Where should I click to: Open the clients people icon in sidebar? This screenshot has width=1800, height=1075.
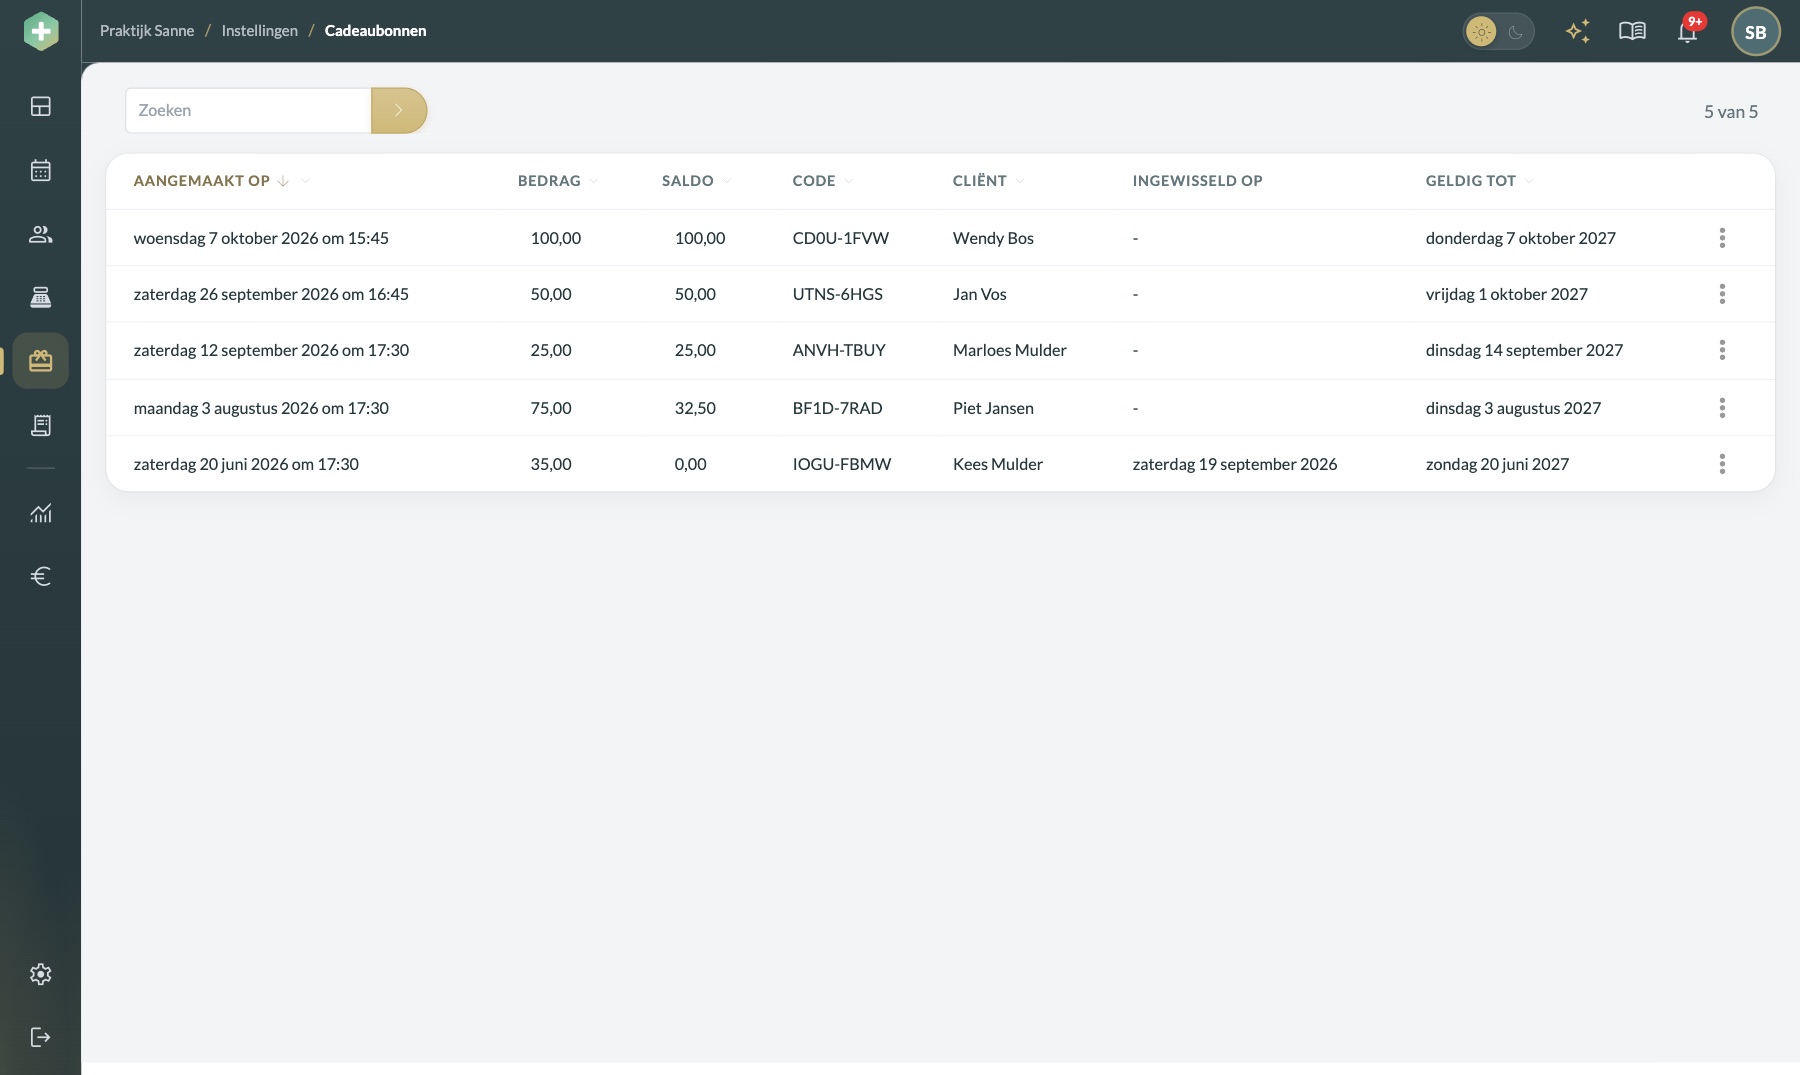[x=40, y=234]
